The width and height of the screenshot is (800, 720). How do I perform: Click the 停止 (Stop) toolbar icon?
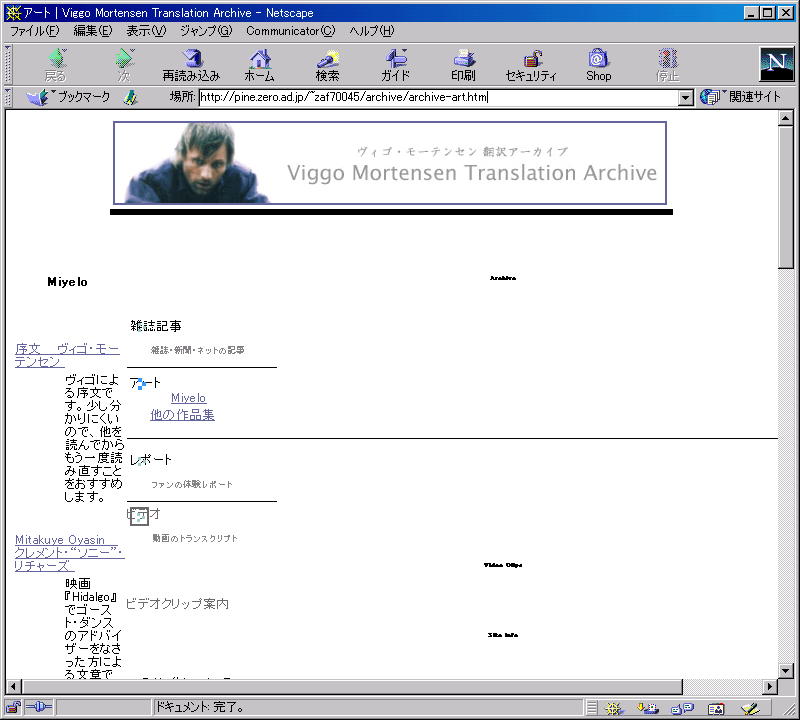(667, 65)
